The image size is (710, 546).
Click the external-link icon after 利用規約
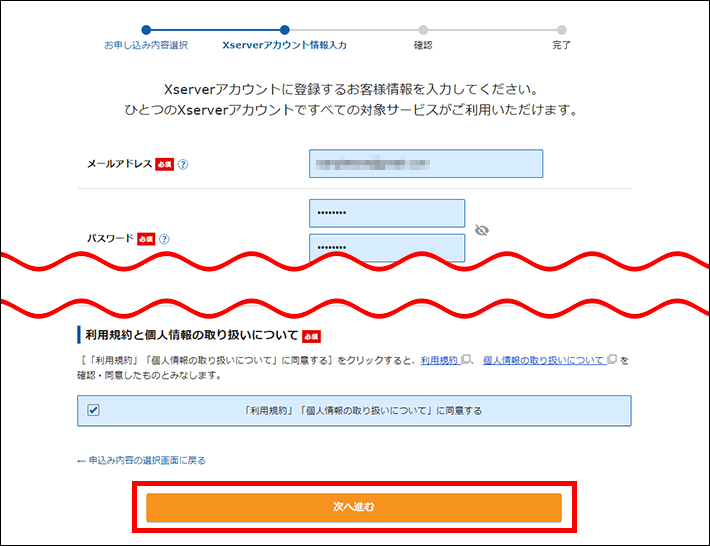(465, 359)
